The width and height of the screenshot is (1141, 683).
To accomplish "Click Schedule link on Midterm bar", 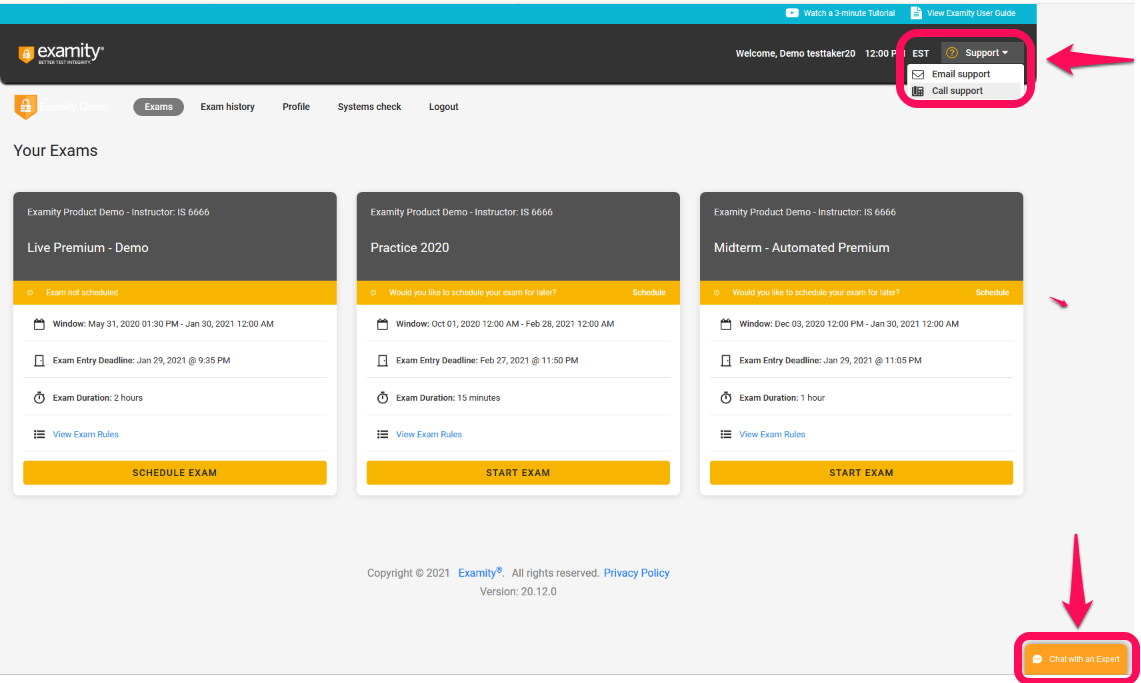I will tap(992, 292).
